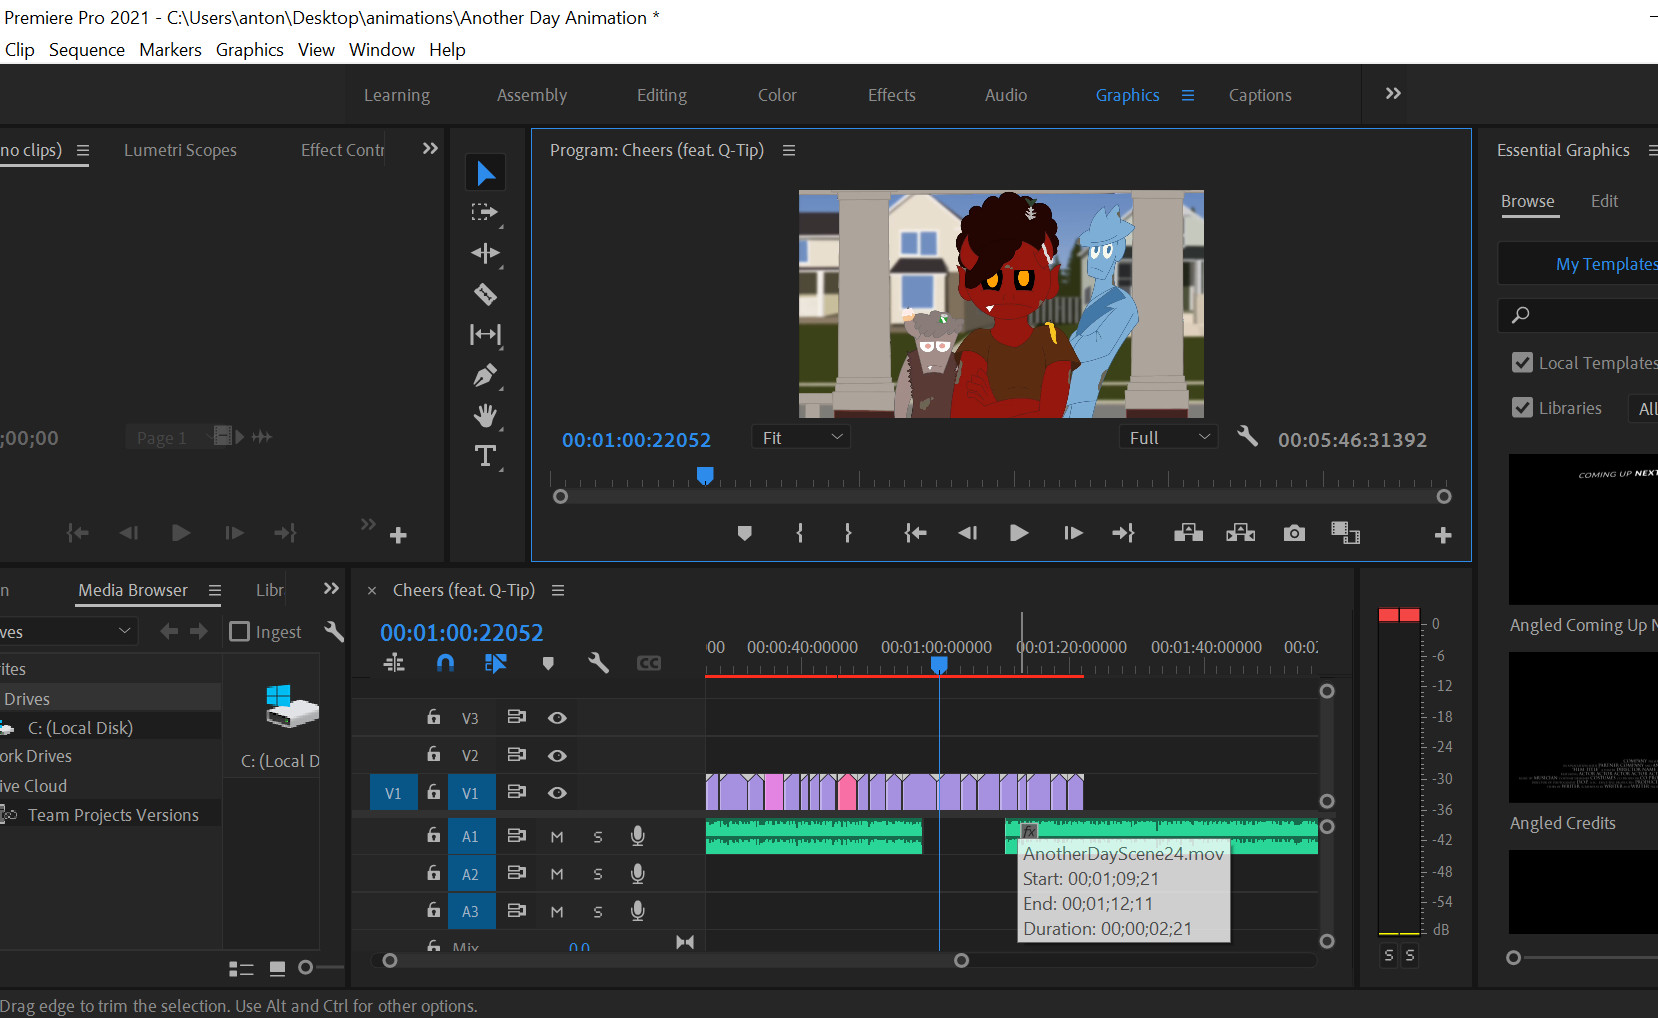Hide V2 track output eye
The image size is (1658, 1018).
[557, 756]
